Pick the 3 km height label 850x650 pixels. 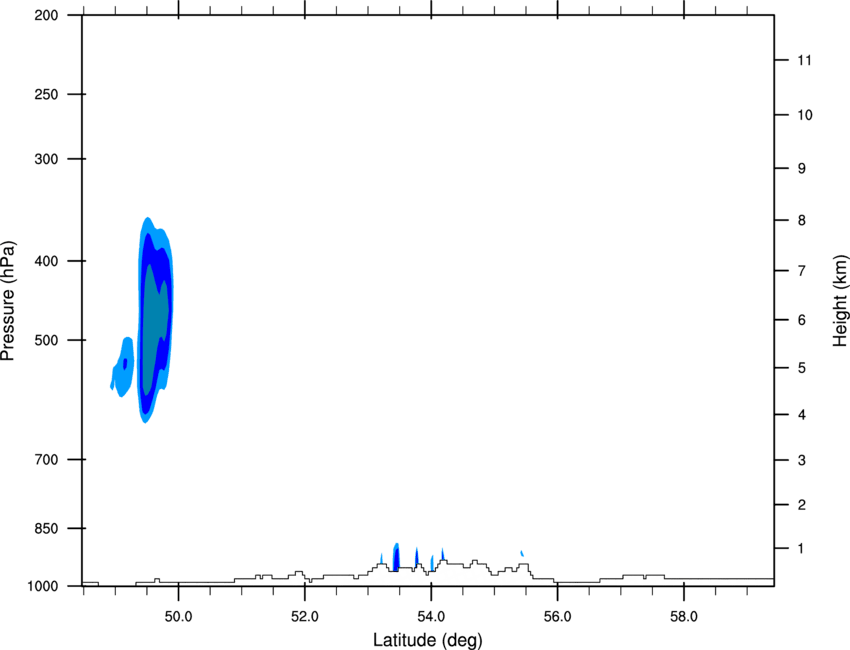tap(802, 460)
